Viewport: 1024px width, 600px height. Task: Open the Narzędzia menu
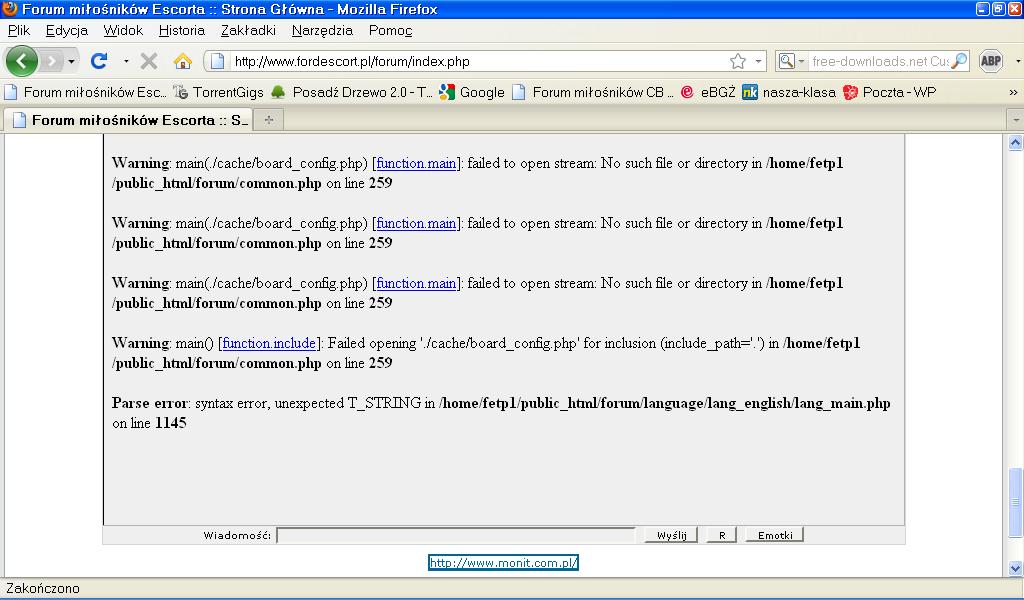click(322, 30)
